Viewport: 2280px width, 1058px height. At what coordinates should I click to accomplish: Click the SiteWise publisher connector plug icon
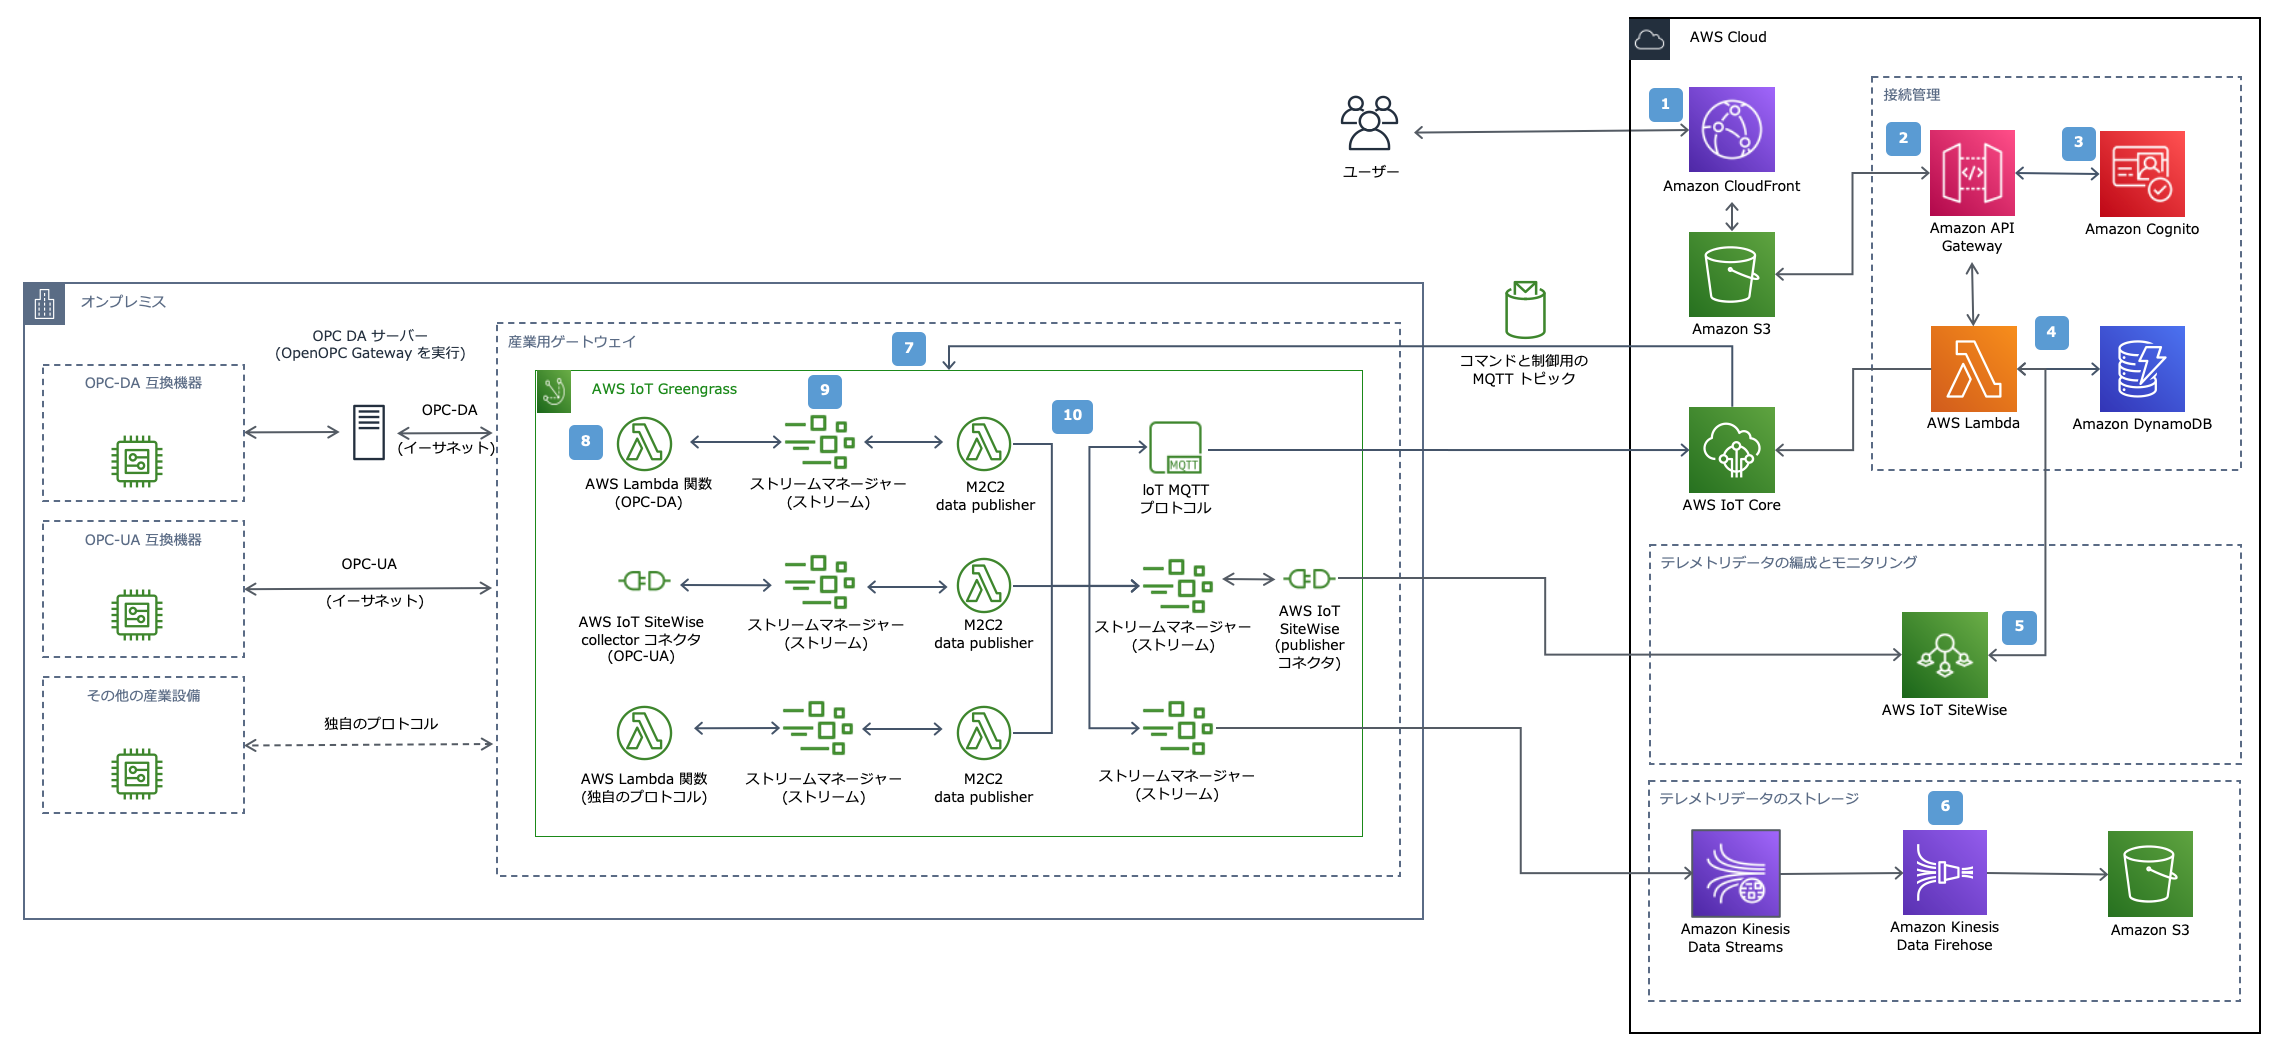(x=1310, y=578)
